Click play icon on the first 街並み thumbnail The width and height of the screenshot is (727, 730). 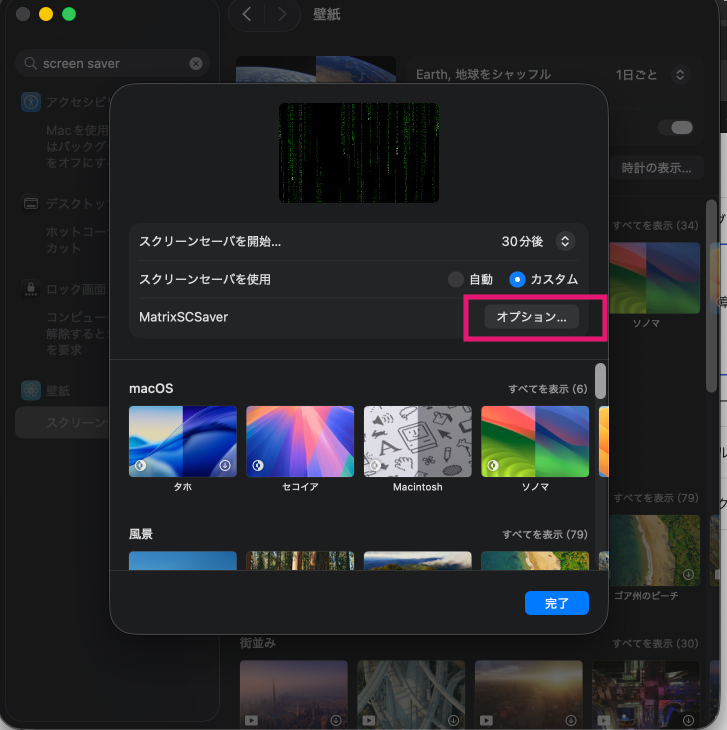[x=251, y=720]
